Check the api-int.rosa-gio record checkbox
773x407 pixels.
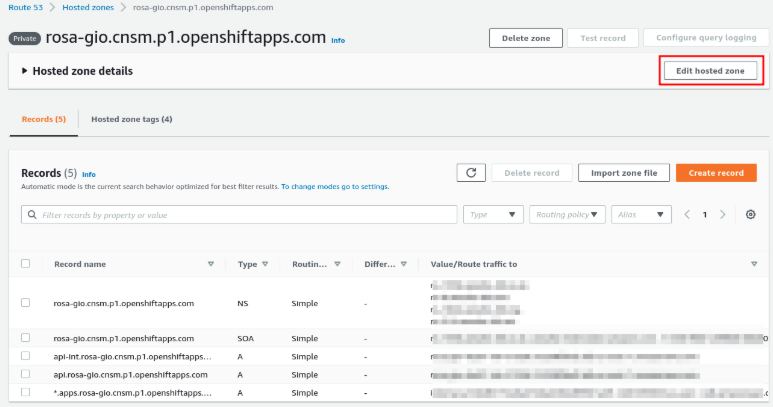click(x=26, y=356)
